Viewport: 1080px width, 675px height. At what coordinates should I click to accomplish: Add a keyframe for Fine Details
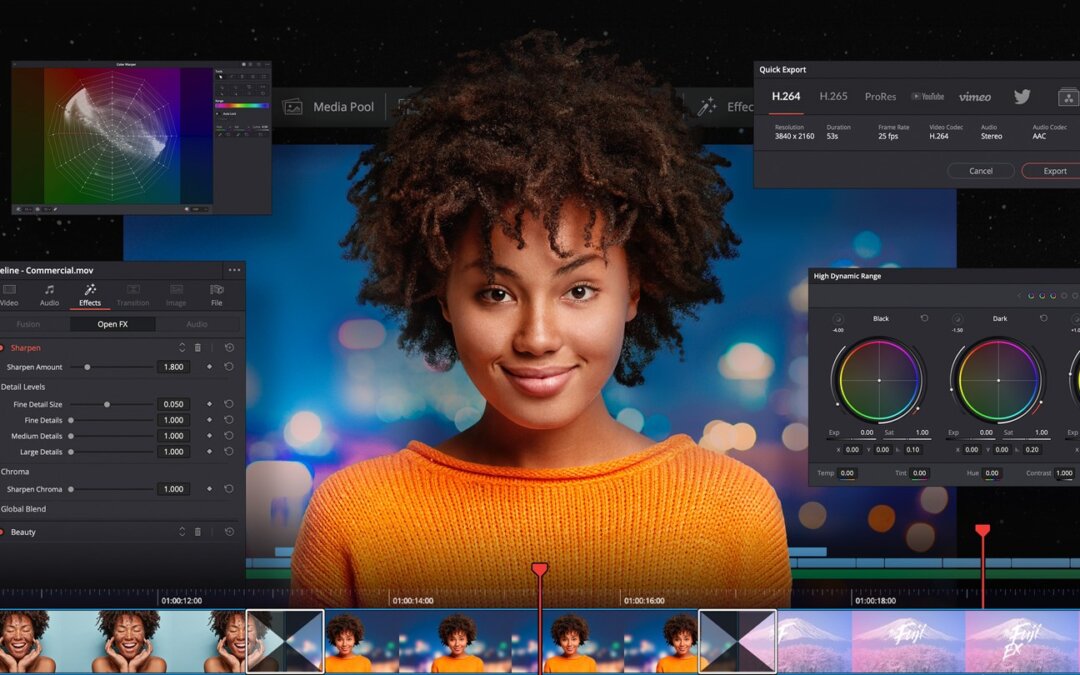[x=209, y=420]
